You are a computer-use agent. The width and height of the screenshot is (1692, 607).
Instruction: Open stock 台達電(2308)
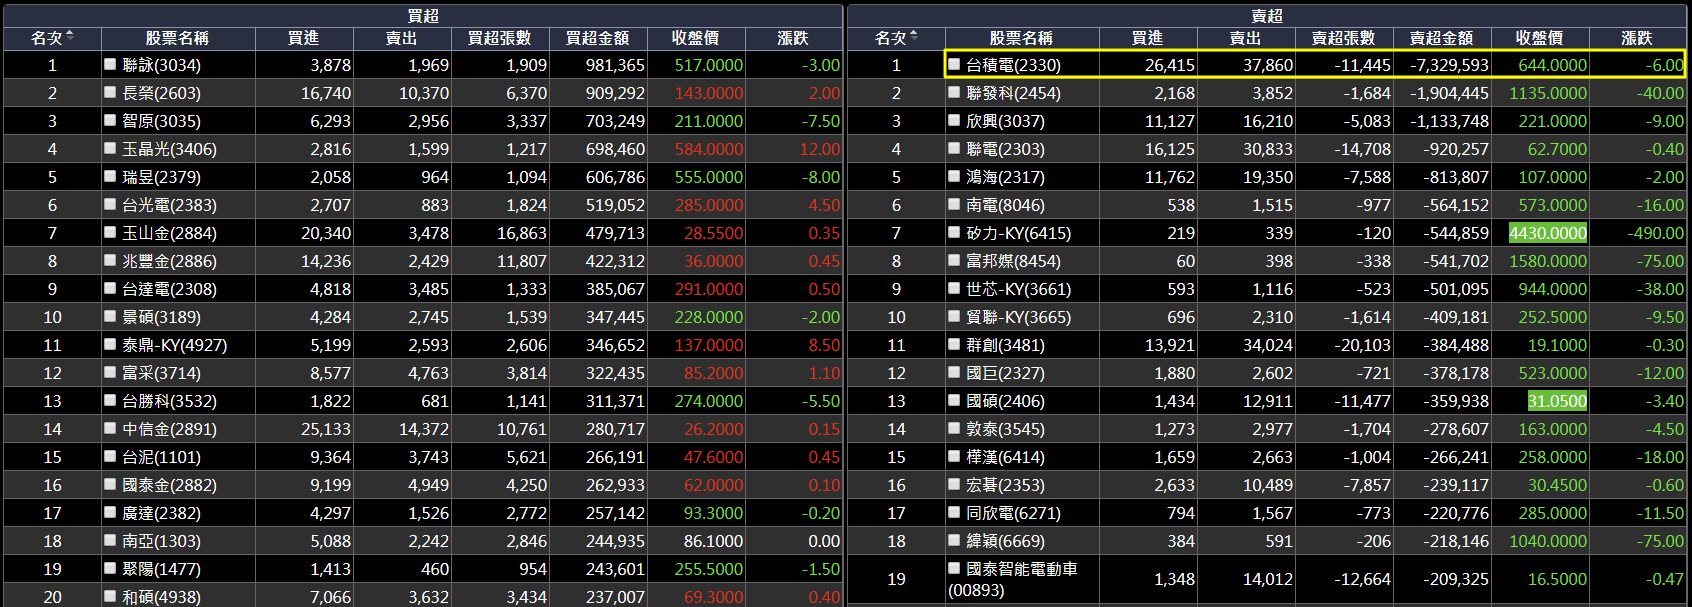(x=169, y=289)
